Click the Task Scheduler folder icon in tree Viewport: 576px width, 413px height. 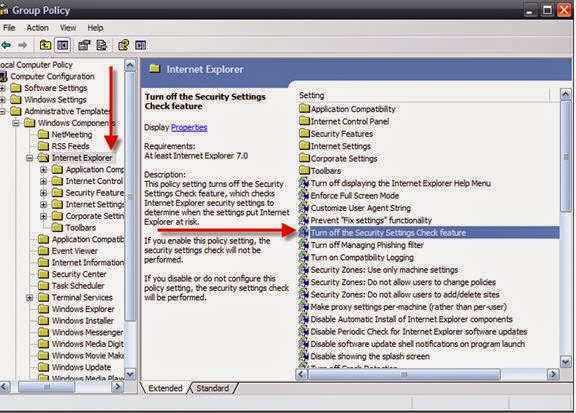tap(44, 285)
